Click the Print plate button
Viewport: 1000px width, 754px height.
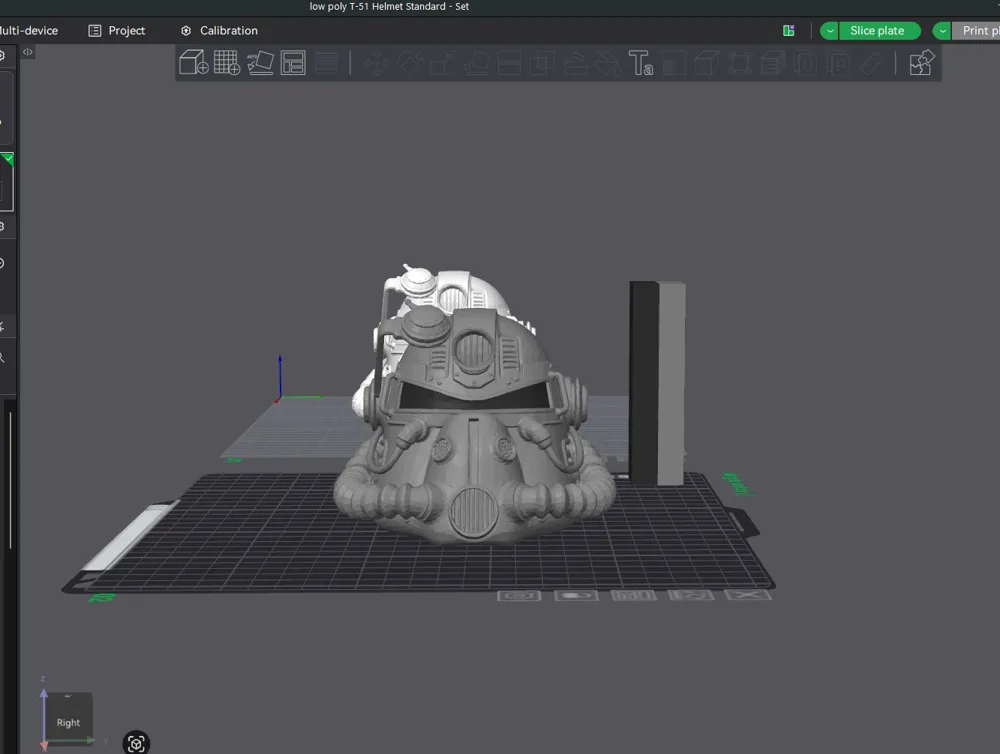click(976, 31)
